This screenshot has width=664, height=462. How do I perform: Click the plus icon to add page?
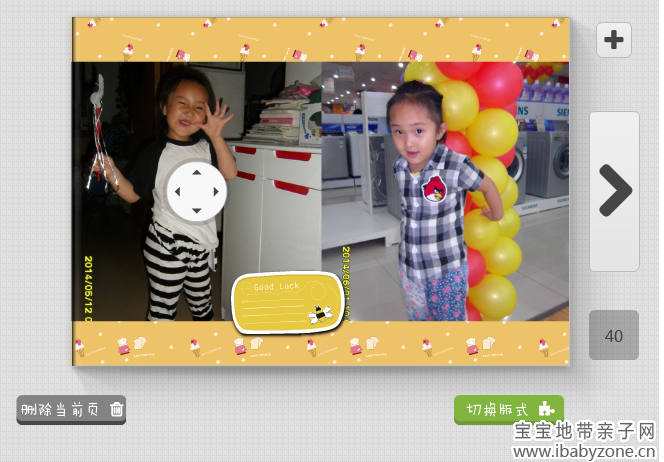[614, 40]
